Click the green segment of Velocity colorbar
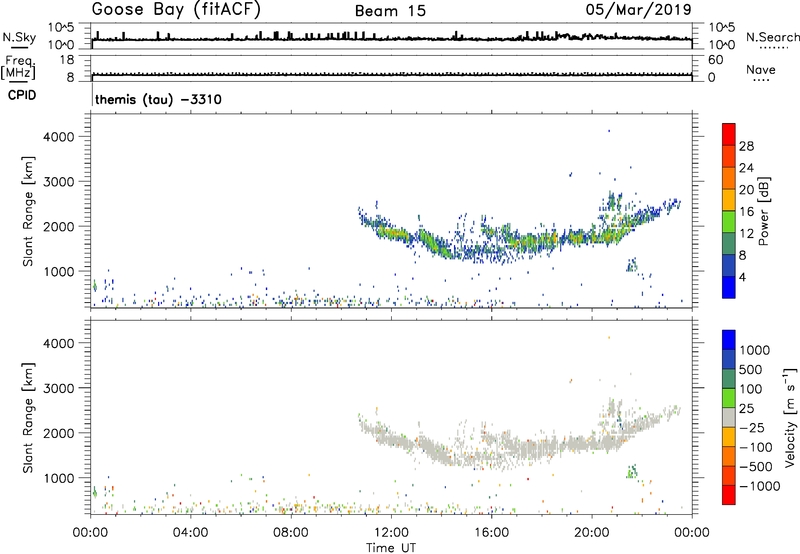The image size is (800, 554). pos(729,398)
